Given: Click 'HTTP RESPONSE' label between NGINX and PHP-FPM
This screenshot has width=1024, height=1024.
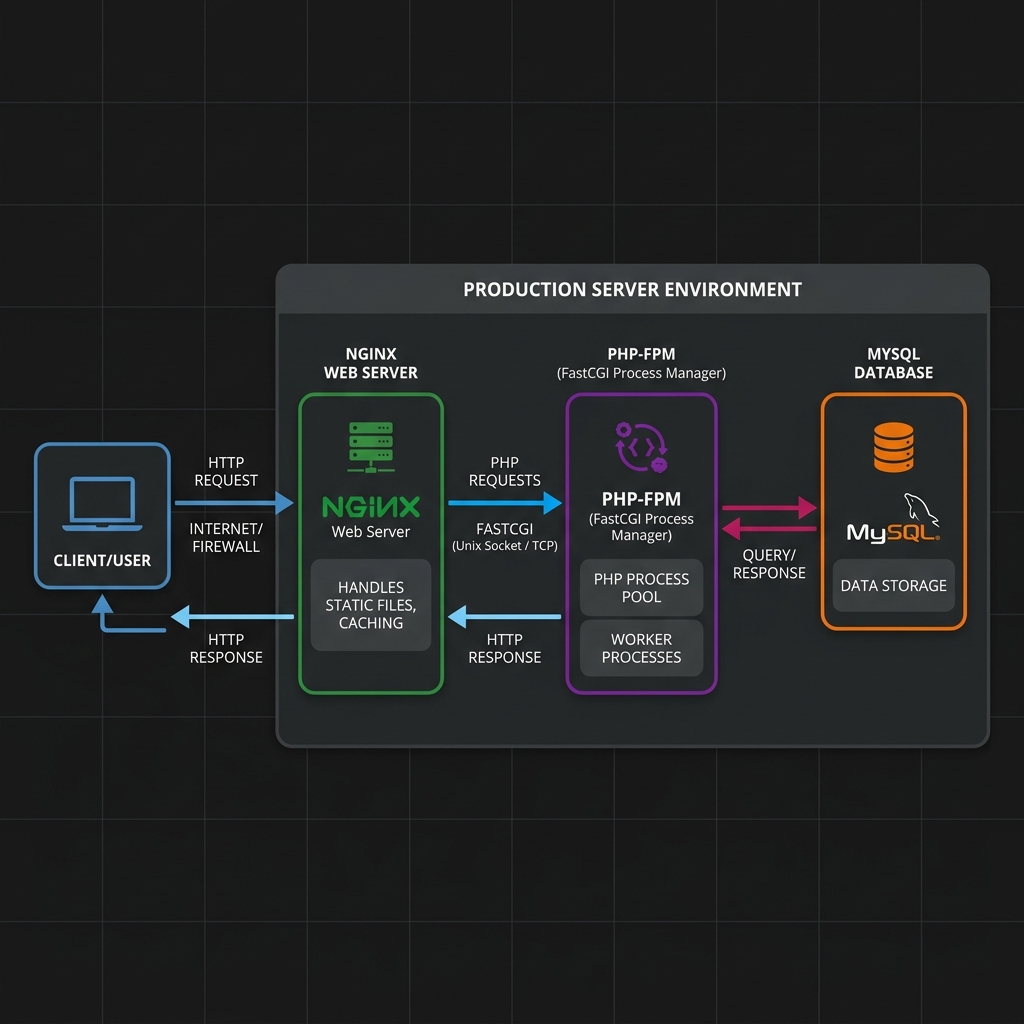Looking at the screenshot, I should pyautogui.click(x=505, y=648).
